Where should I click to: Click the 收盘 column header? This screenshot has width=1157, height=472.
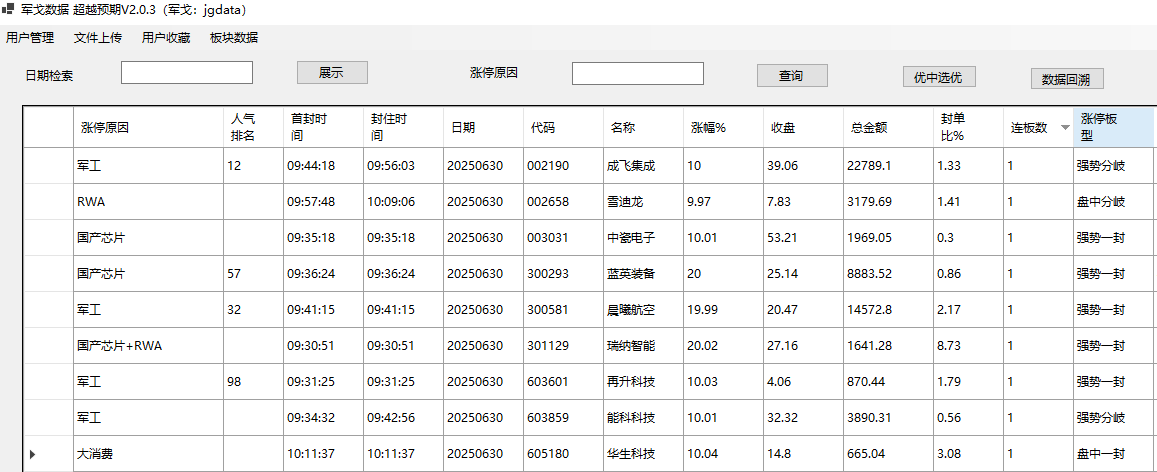point(803,128)
